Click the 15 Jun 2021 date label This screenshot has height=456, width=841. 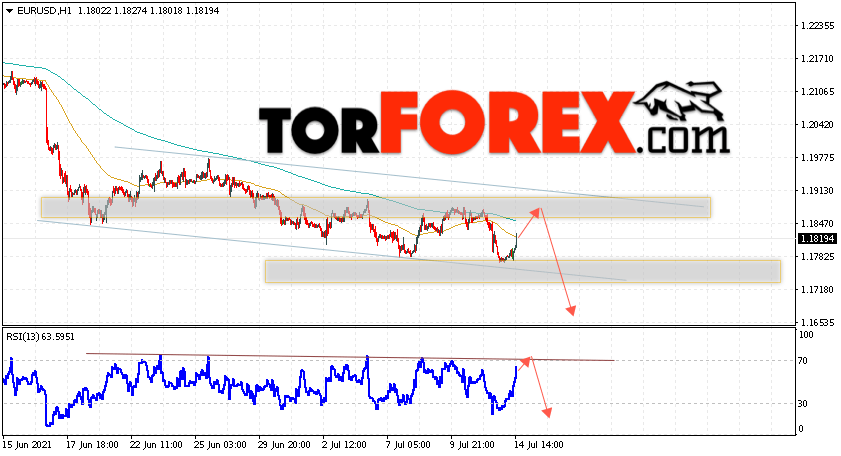click(x=27, y=445)
